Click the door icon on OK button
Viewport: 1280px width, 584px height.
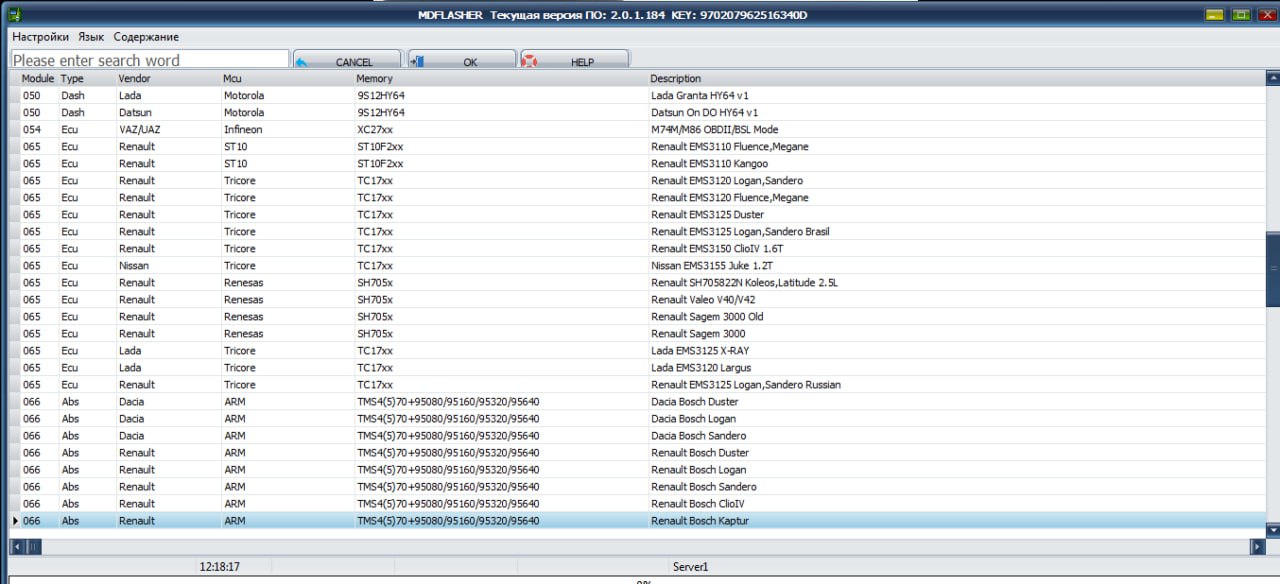(417, 62)
